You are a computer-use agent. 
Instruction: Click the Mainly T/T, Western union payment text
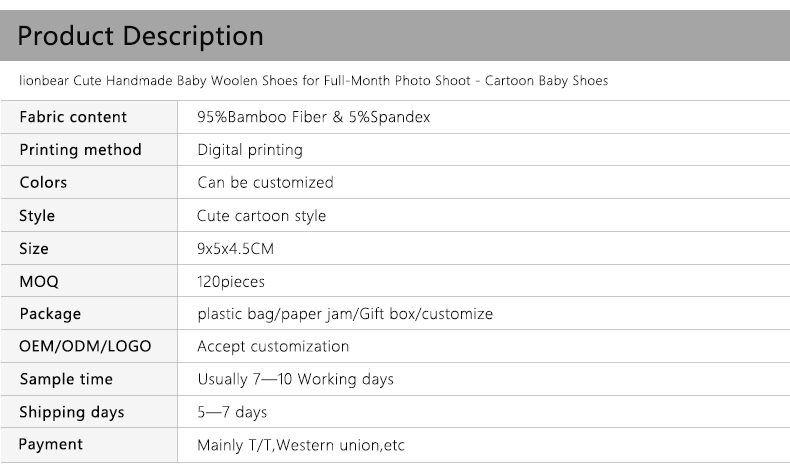301,446
